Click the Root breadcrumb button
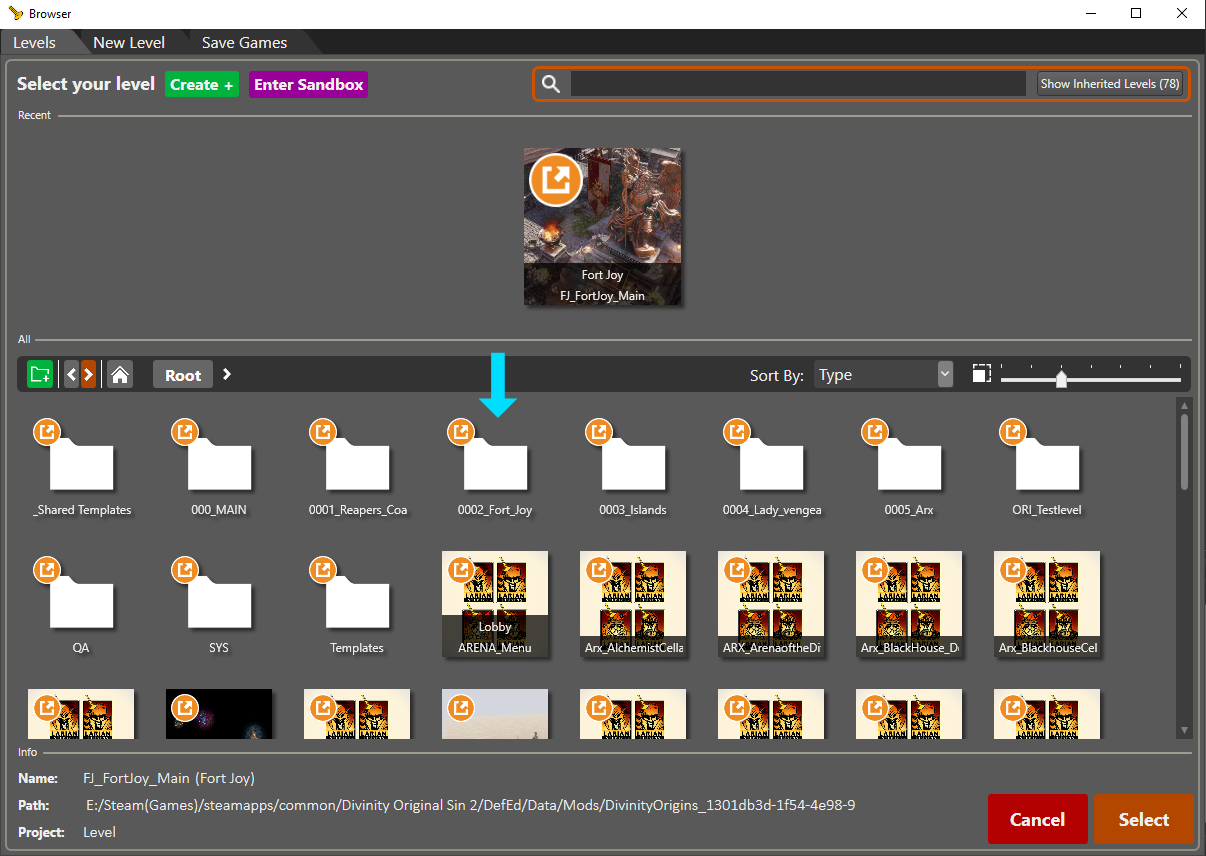The height and width of the screenshot is (856, 1206). (183, 375)
